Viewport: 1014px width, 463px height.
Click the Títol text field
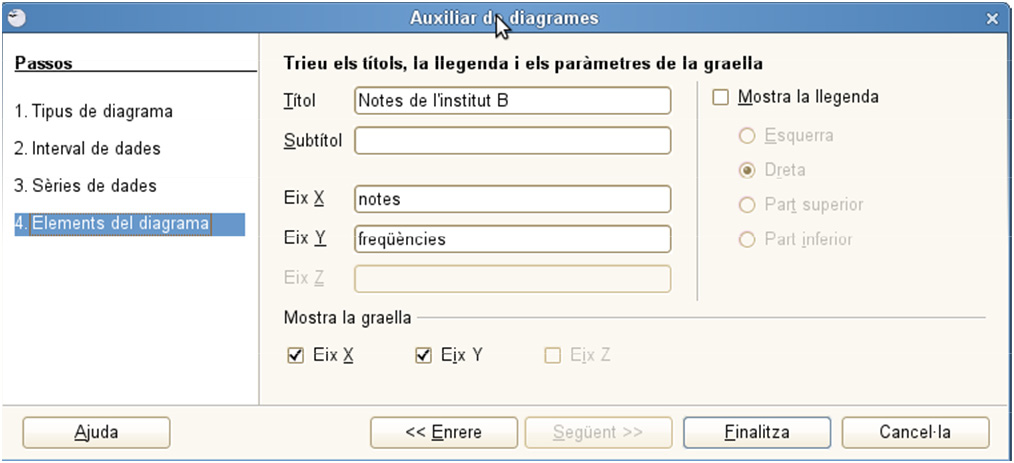513,101
